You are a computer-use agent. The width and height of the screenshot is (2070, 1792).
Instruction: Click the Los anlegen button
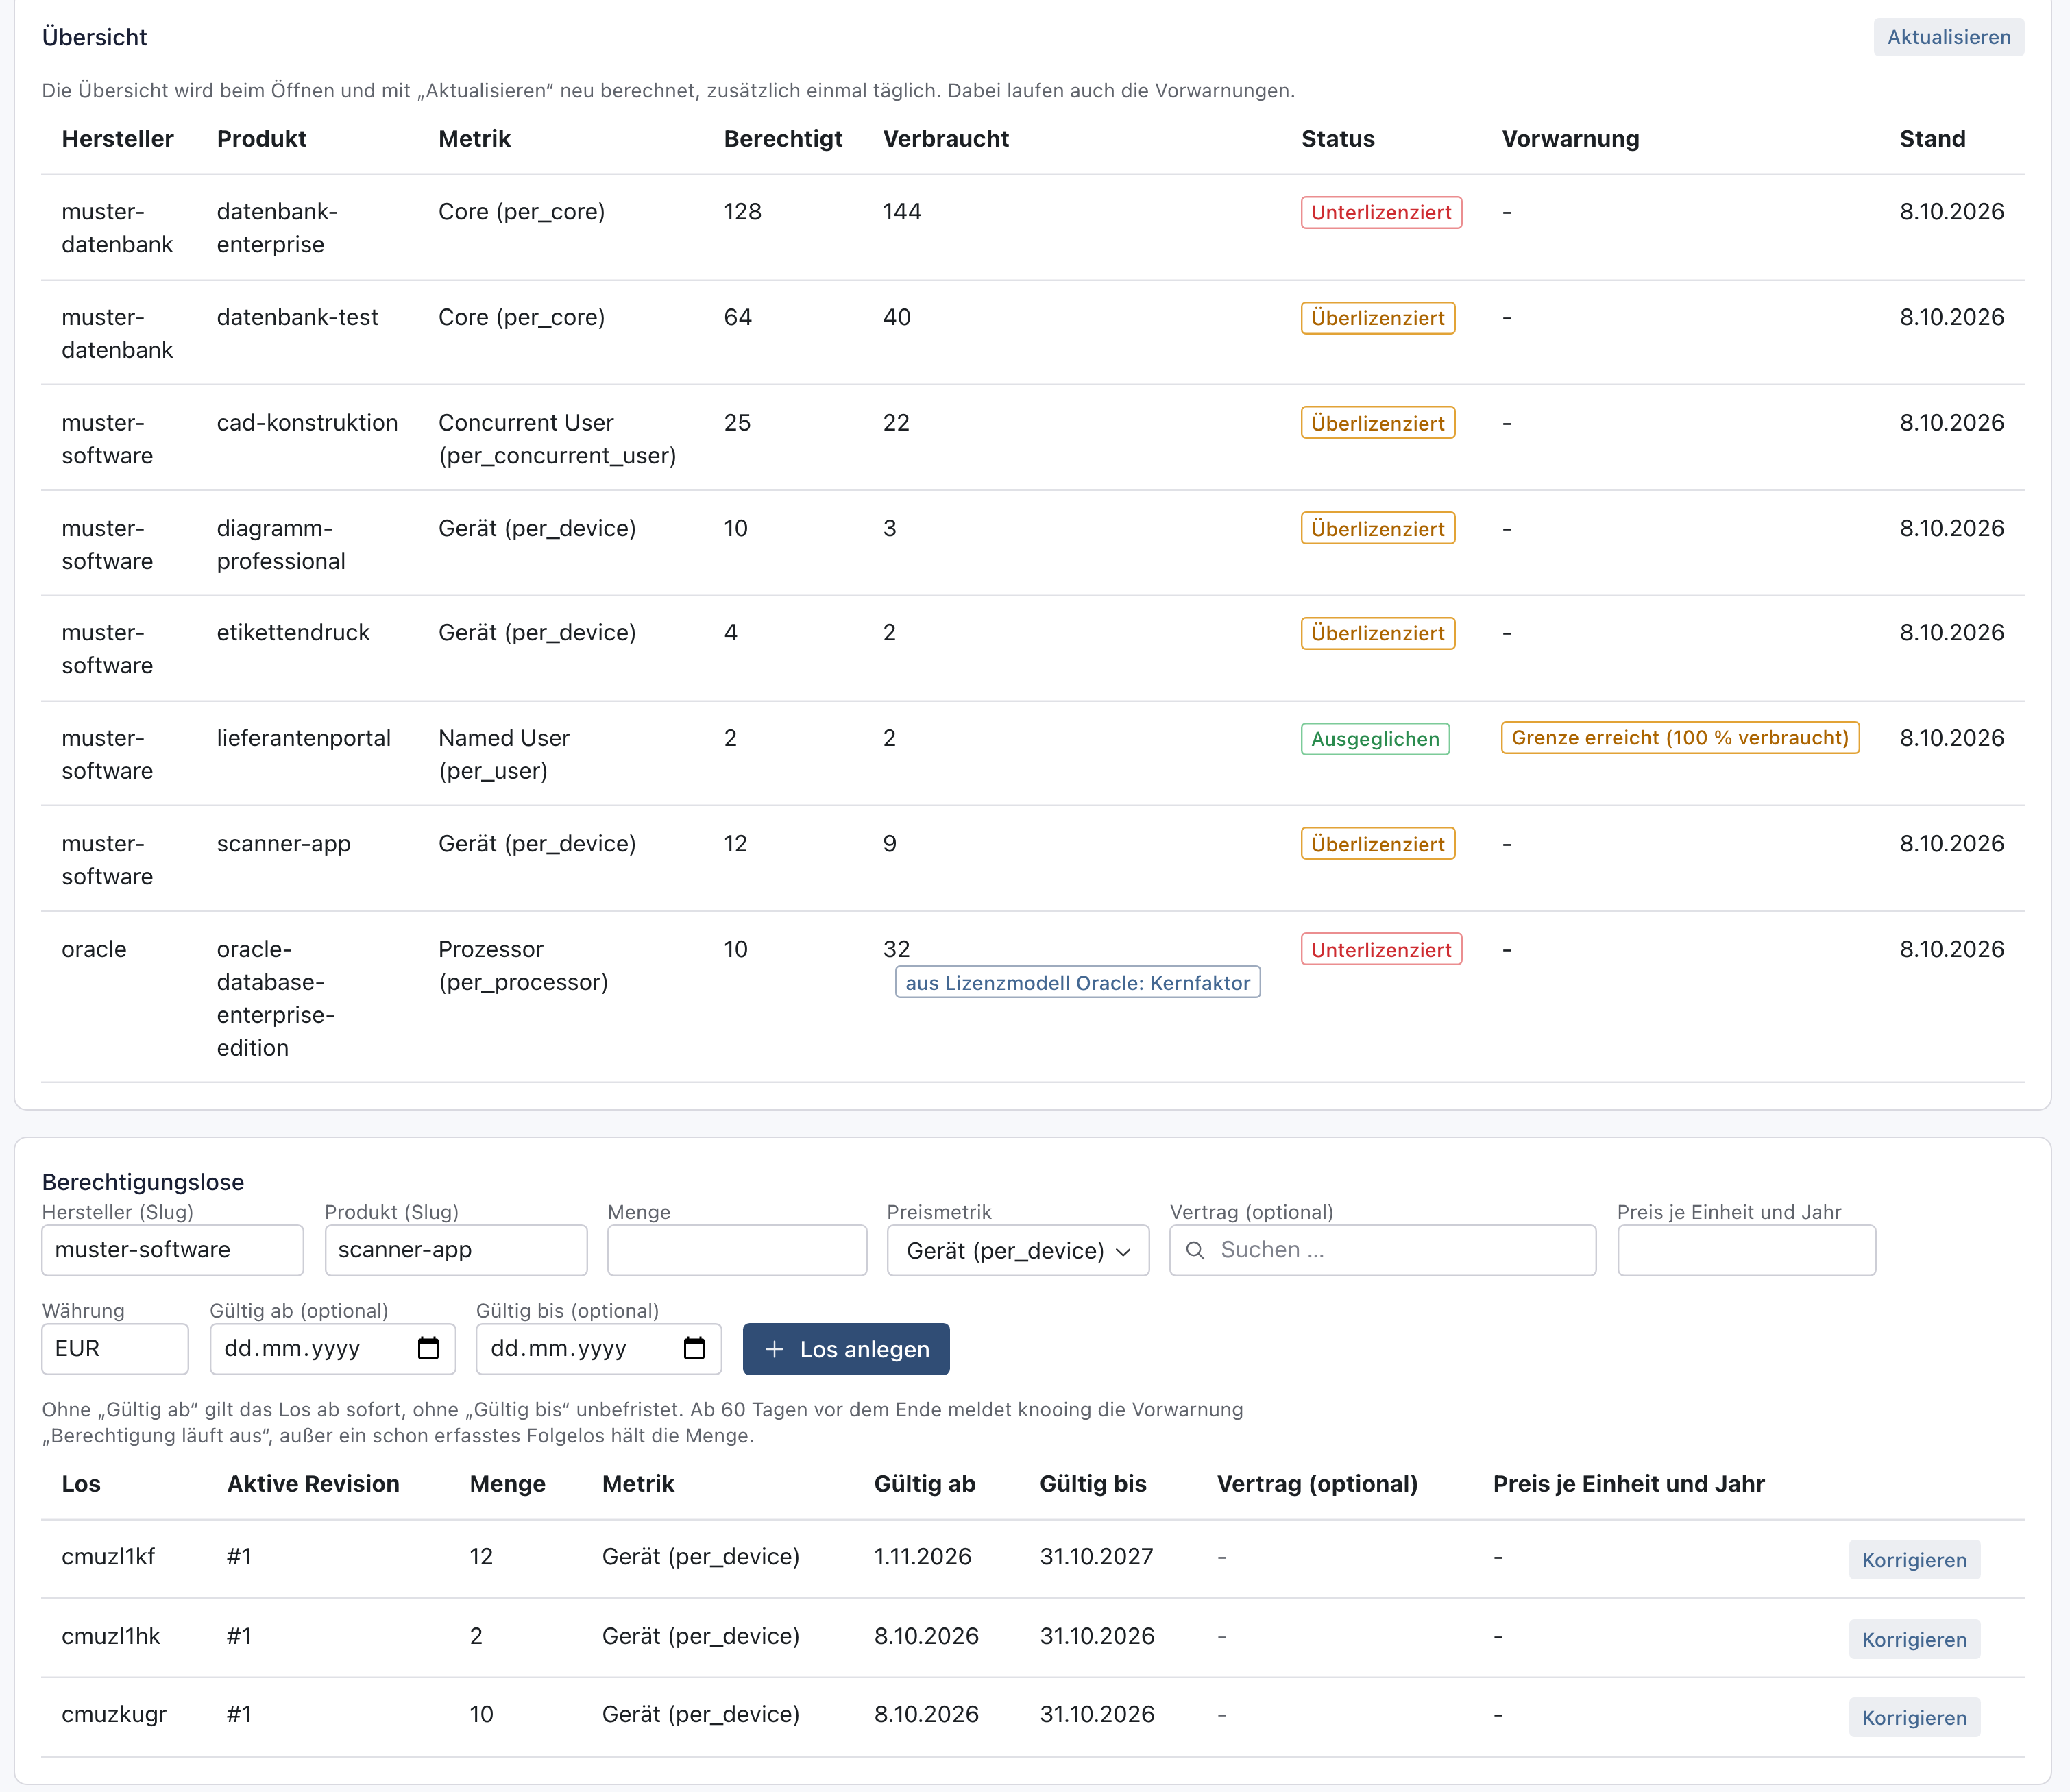[x=846, y=1349]
